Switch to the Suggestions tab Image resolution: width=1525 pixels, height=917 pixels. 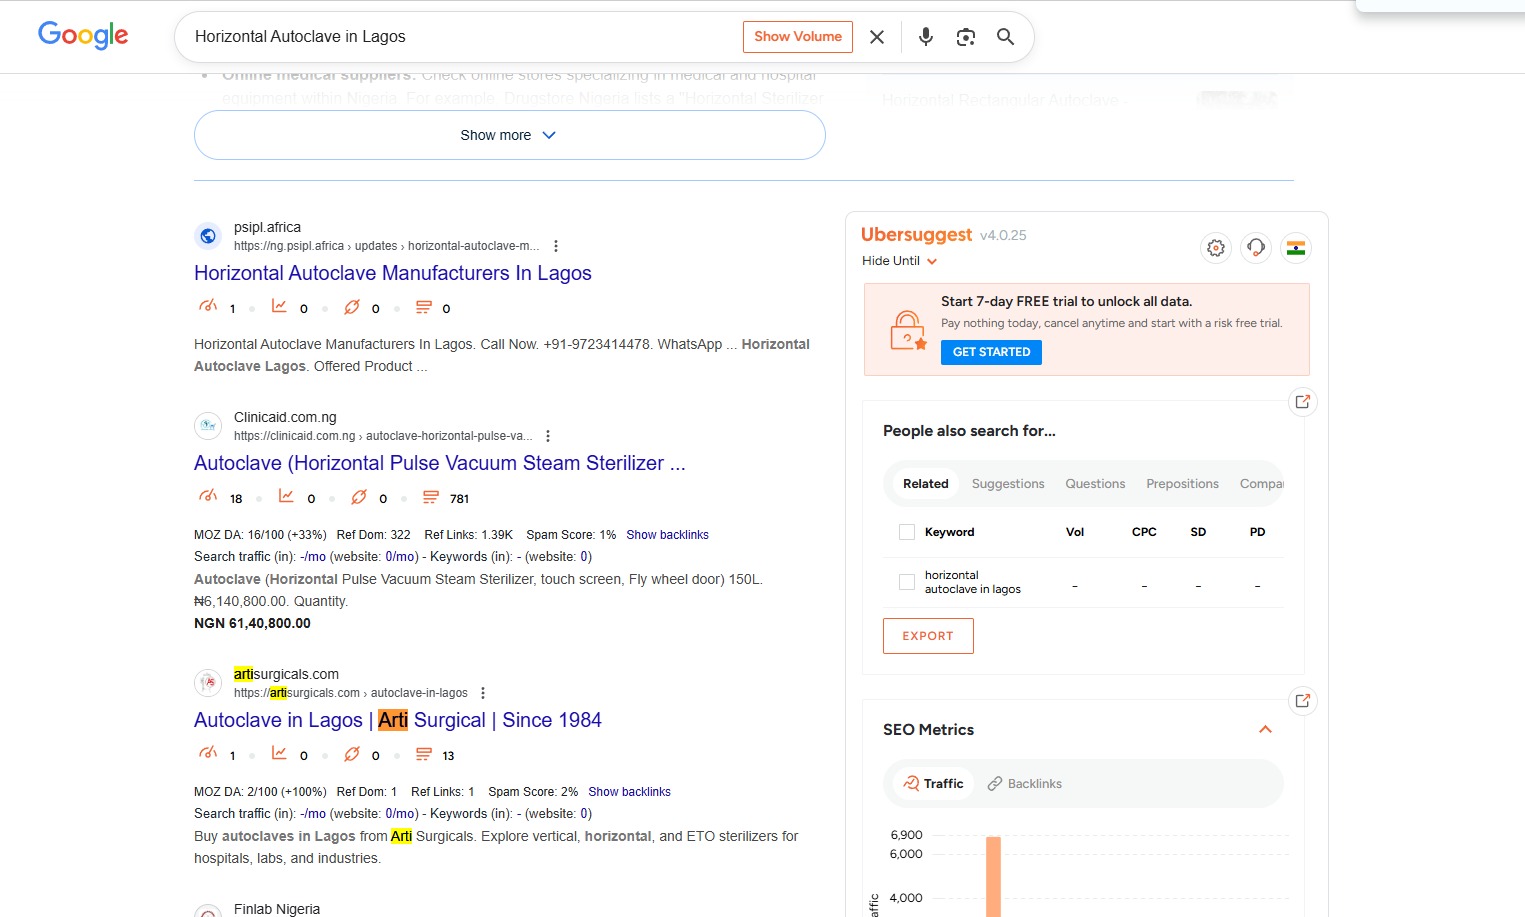coord(1008,484)
